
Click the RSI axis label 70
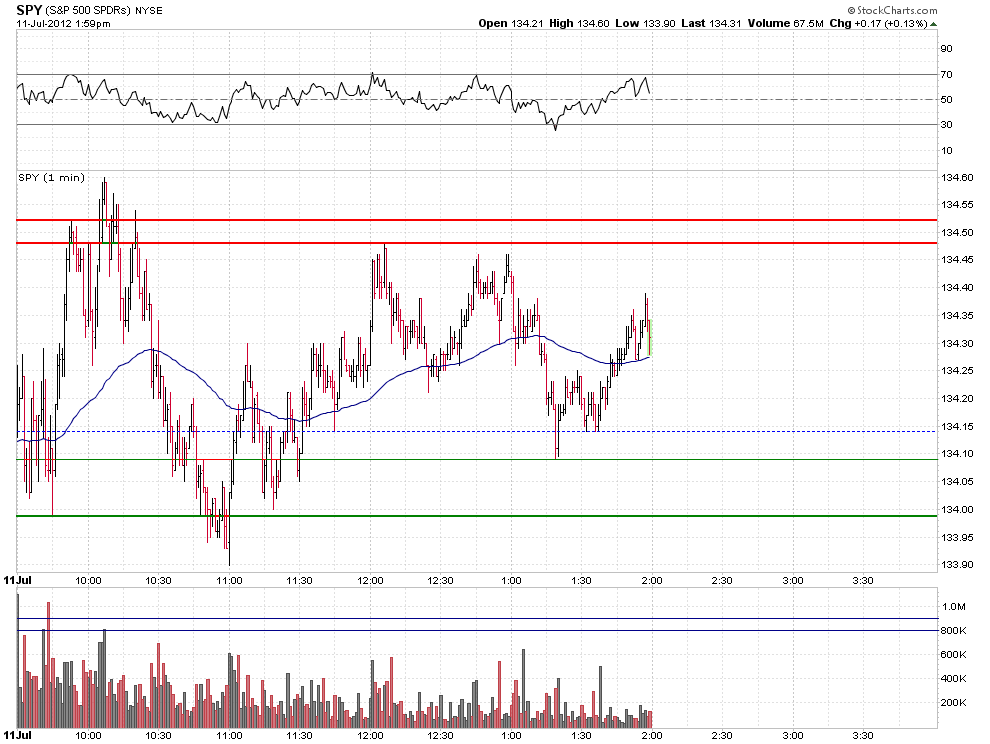[946, 75]
